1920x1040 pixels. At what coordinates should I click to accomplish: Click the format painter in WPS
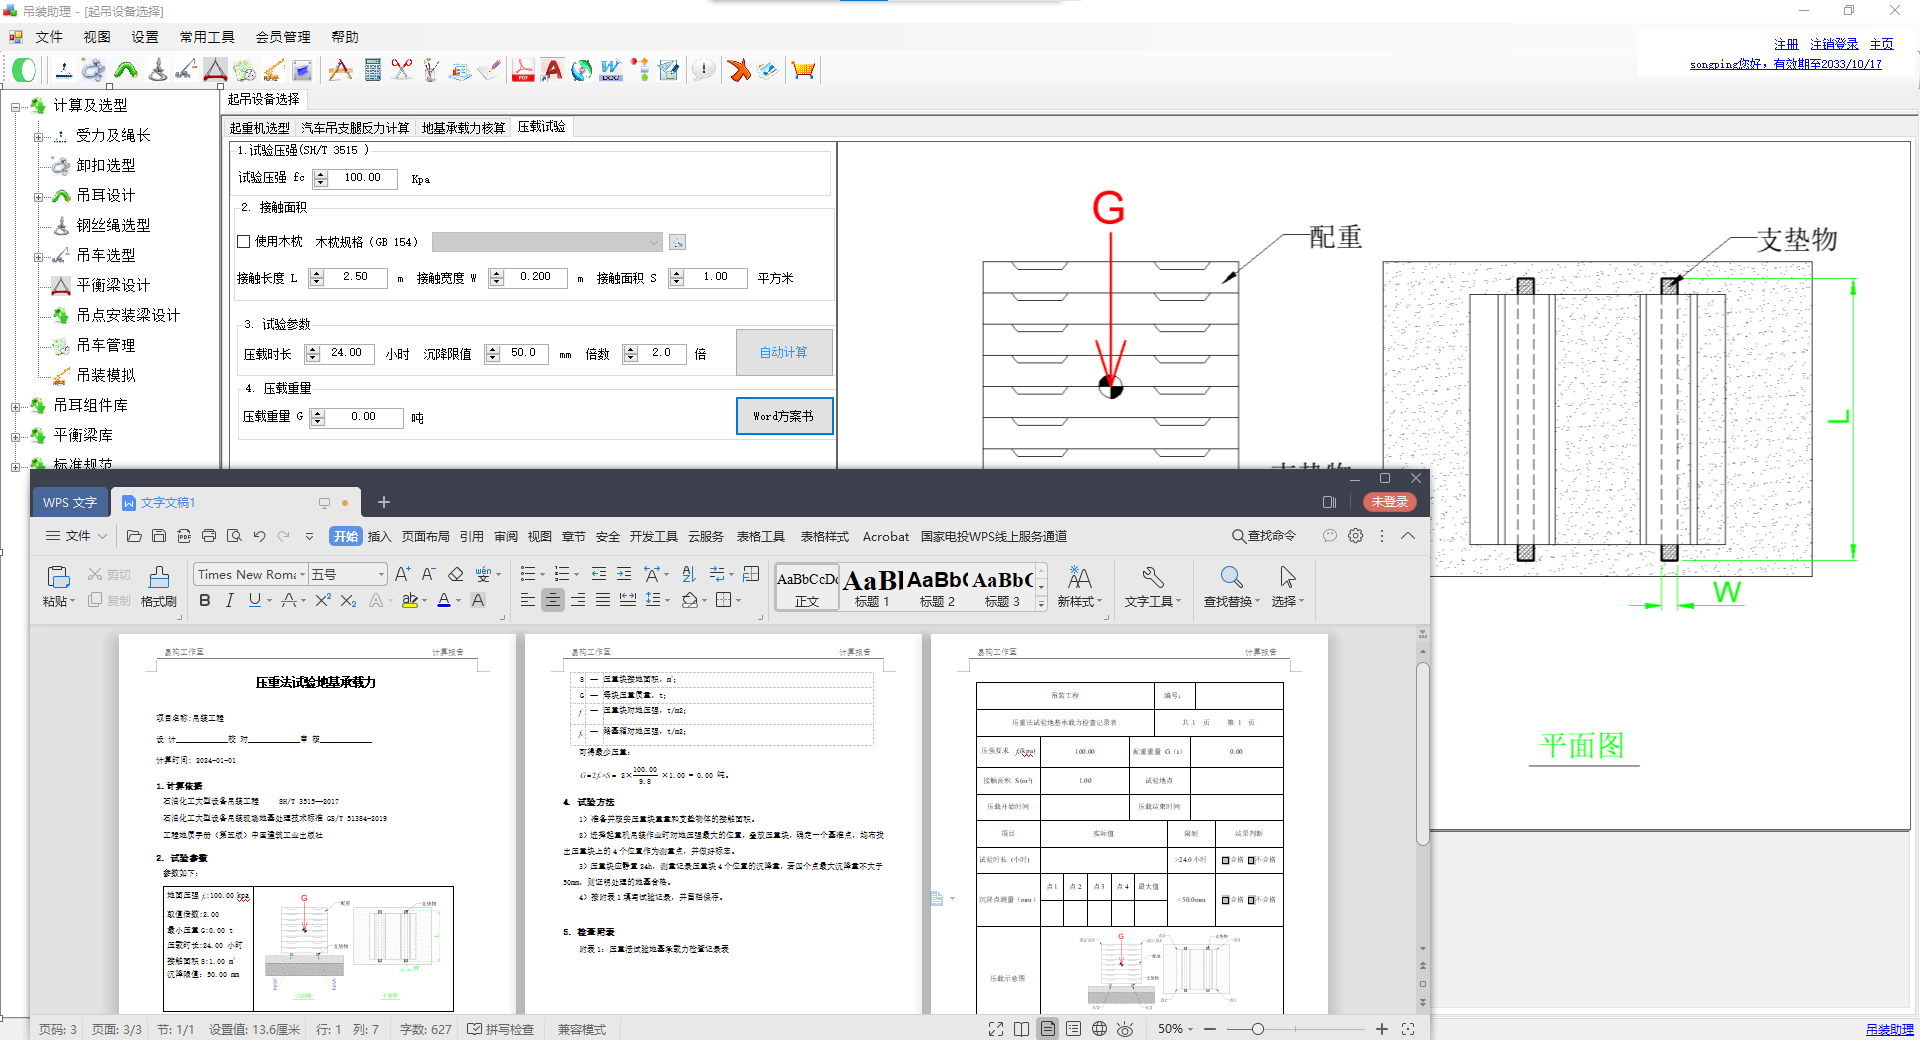click(159, 587)
